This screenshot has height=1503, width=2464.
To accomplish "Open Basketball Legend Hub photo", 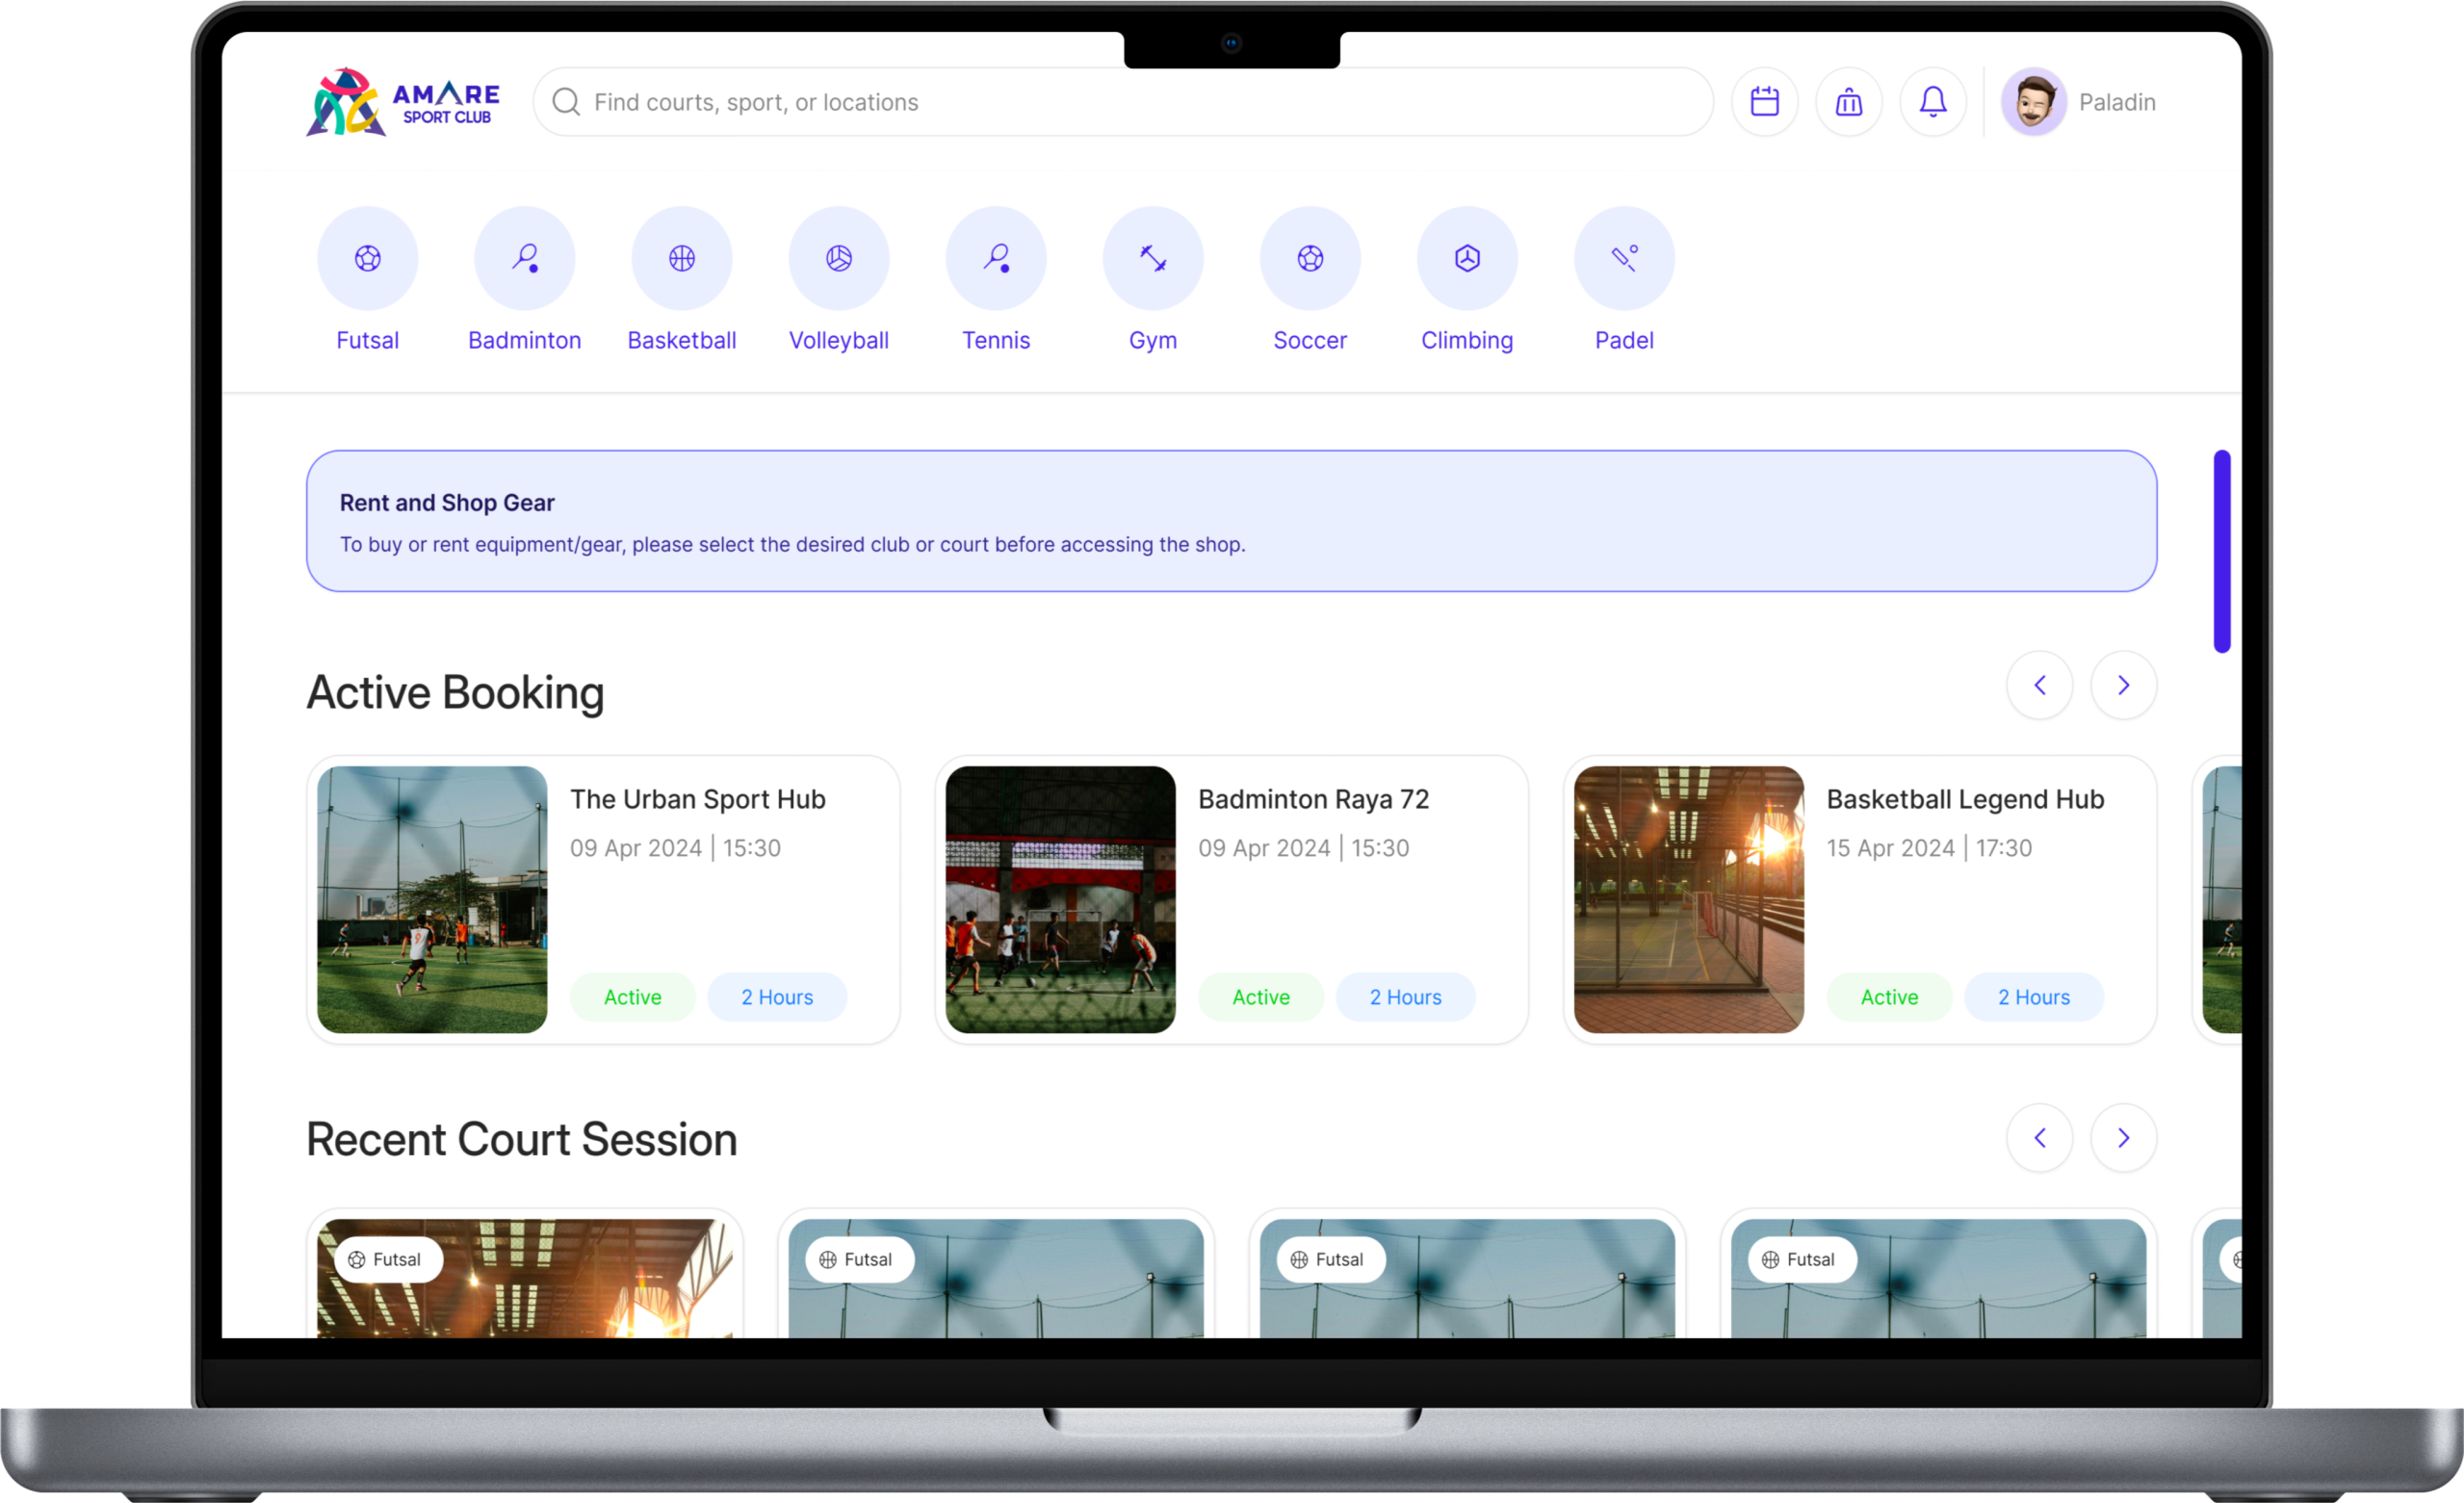I will tap(1688, 899).
